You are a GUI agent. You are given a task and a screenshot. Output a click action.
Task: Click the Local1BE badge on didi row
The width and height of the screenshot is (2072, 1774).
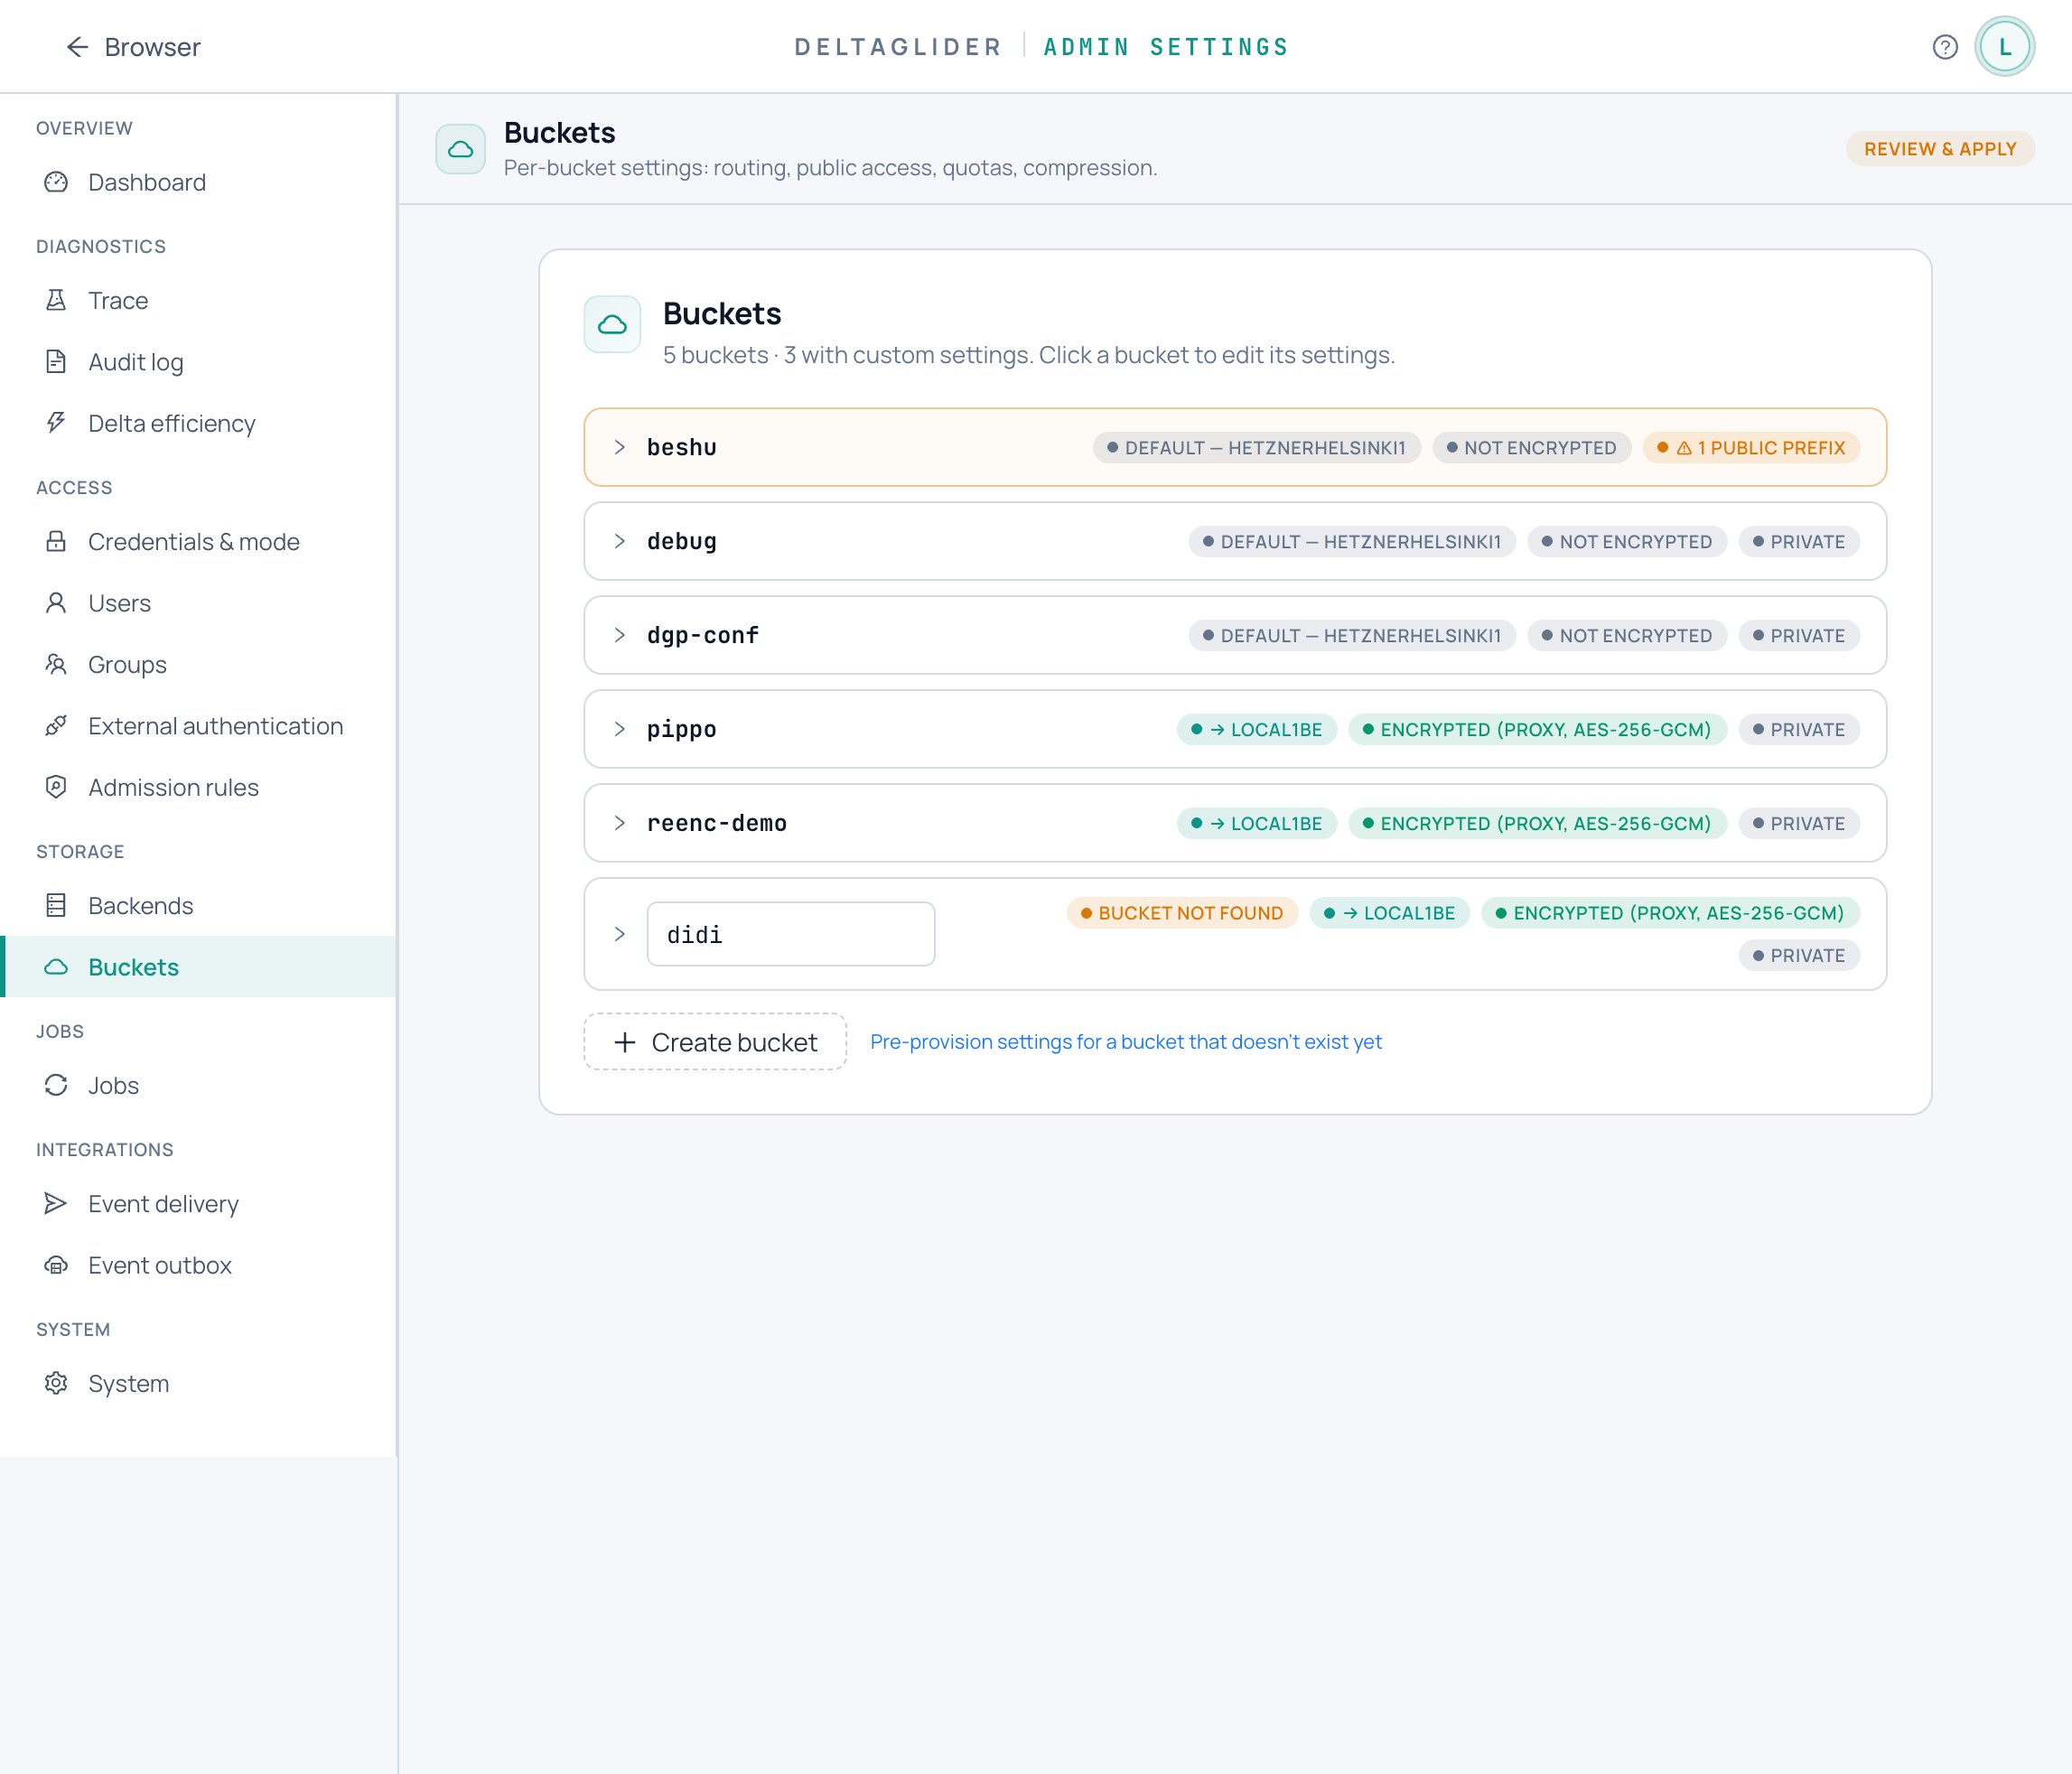click(1390, 913)
